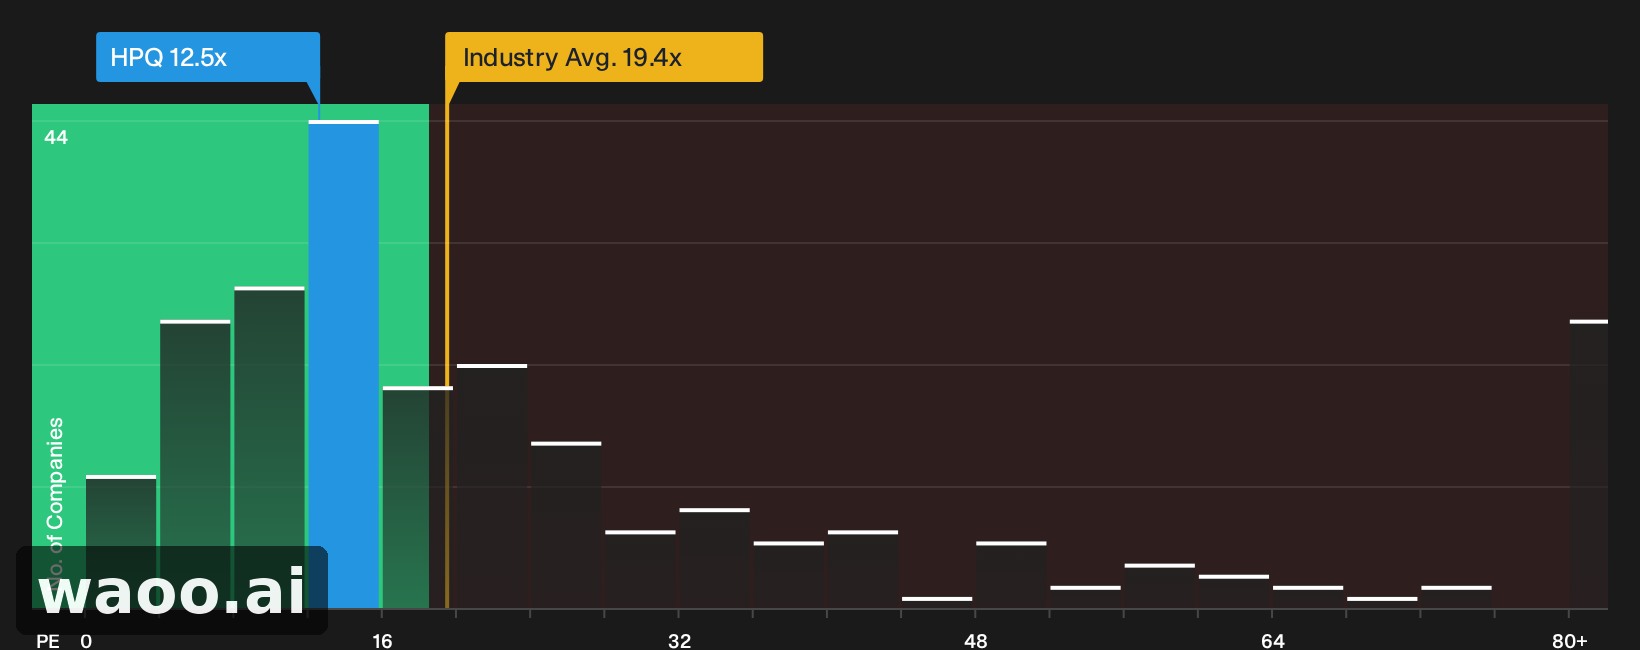The height and width of the screenshot is (650, 1640).
Task: Select the bar starting at PE 48
Action: coord(1011,575)
